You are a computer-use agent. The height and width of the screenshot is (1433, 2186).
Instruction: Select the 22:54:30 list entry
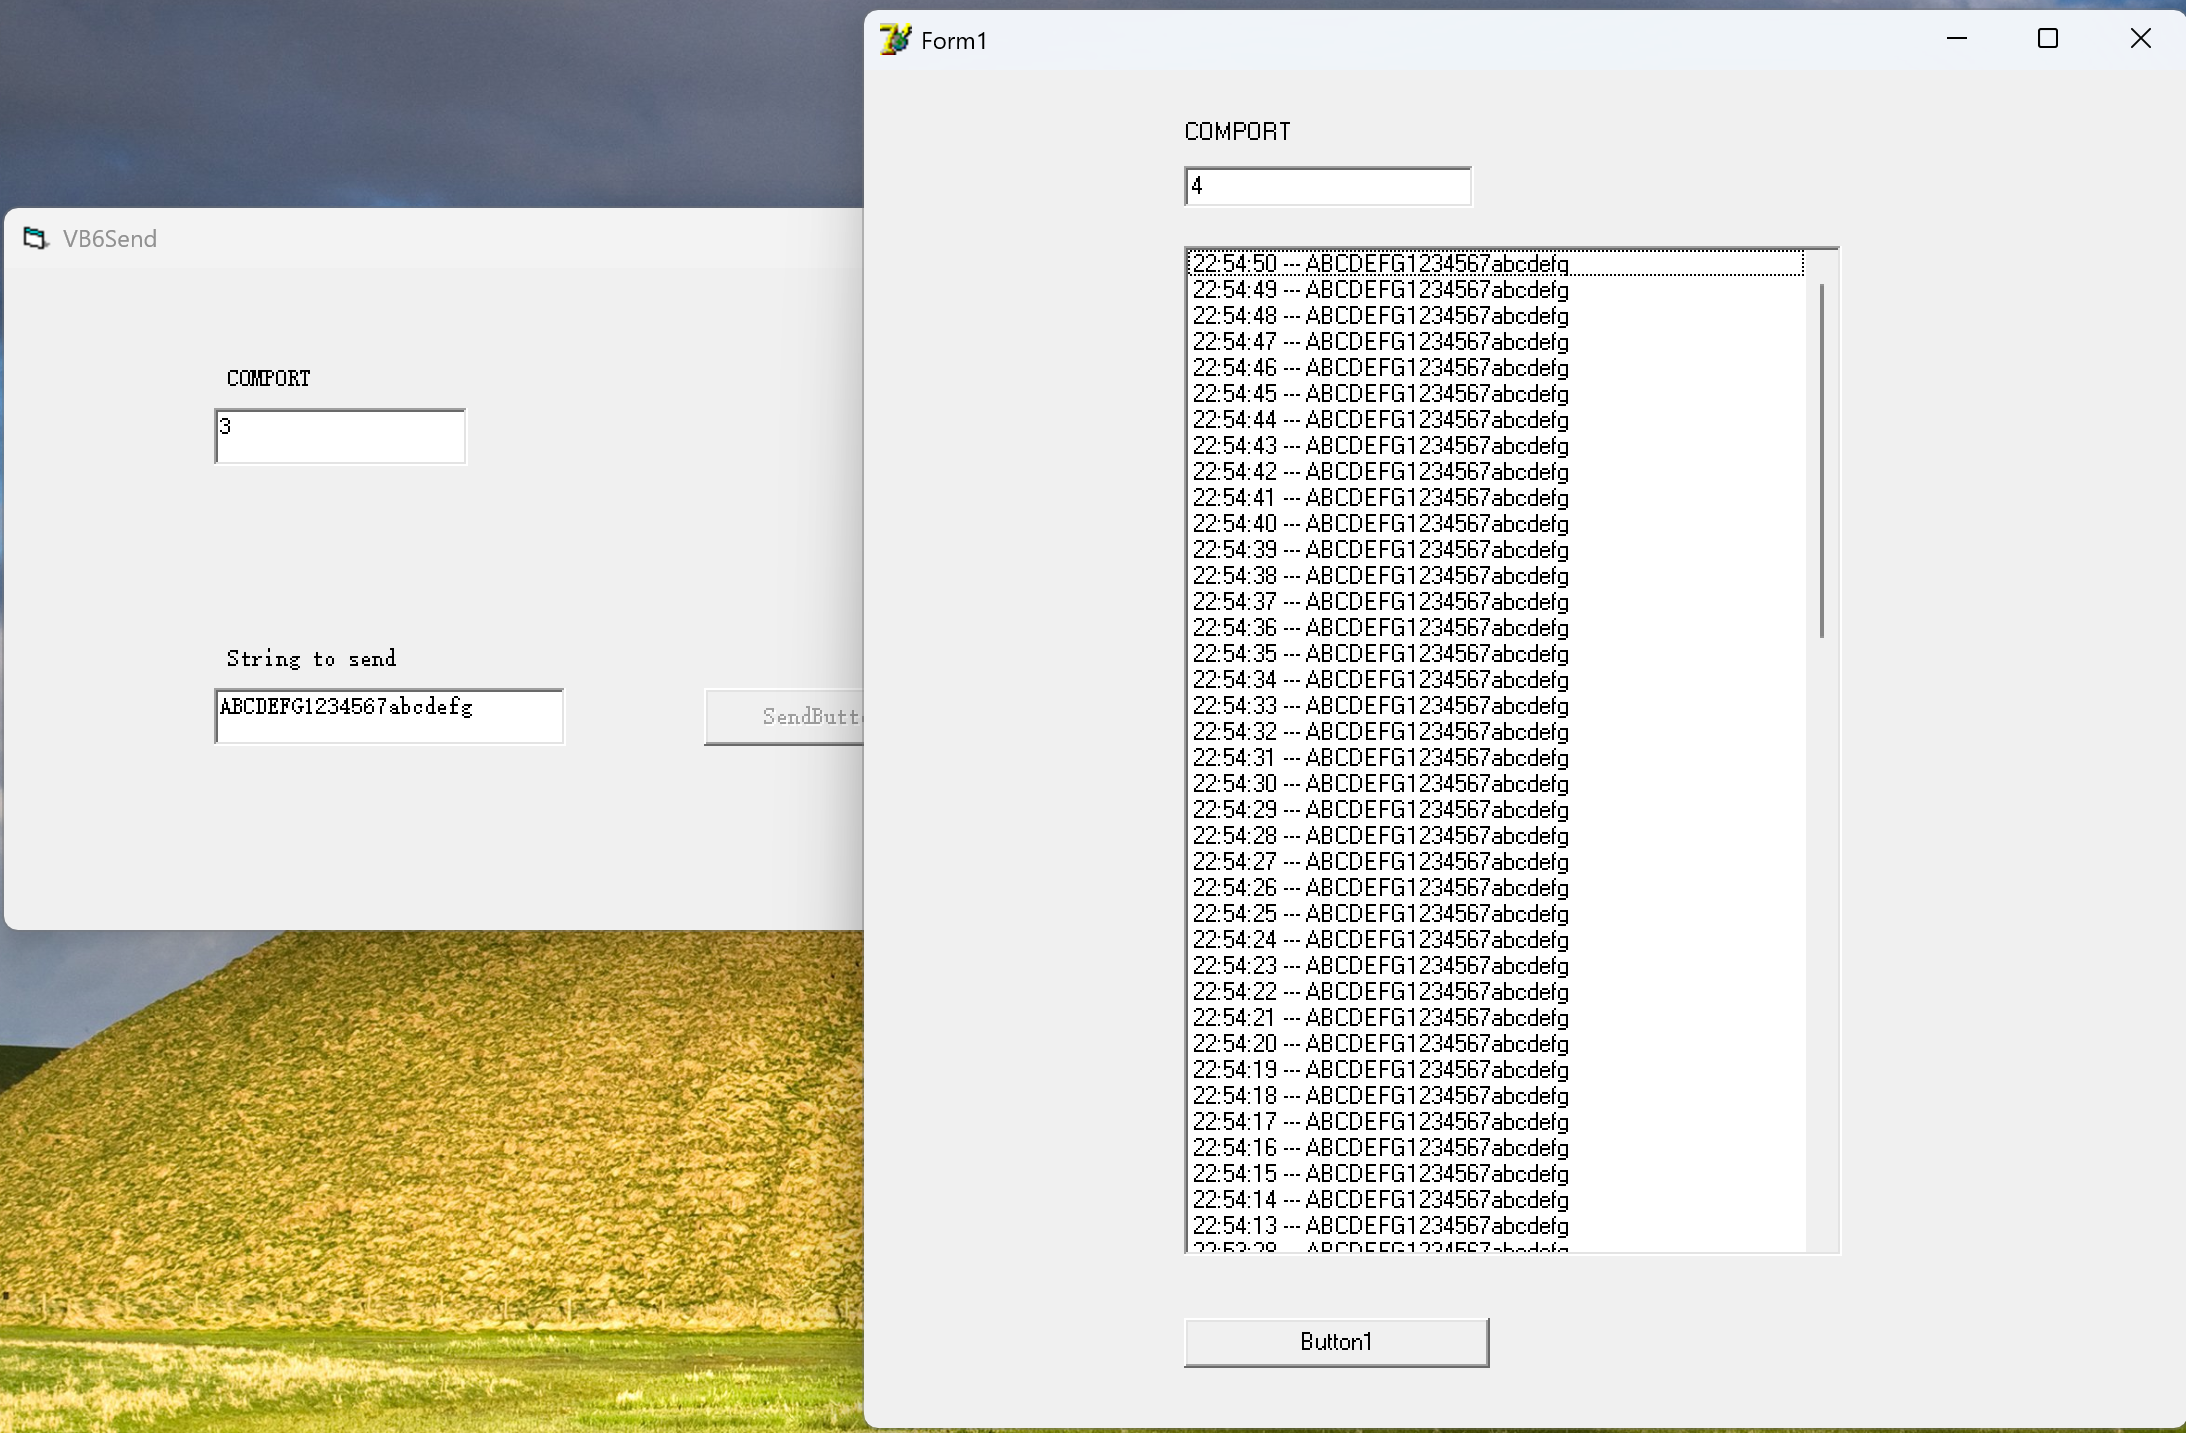pyautogui.click(x=1380, y=784)
